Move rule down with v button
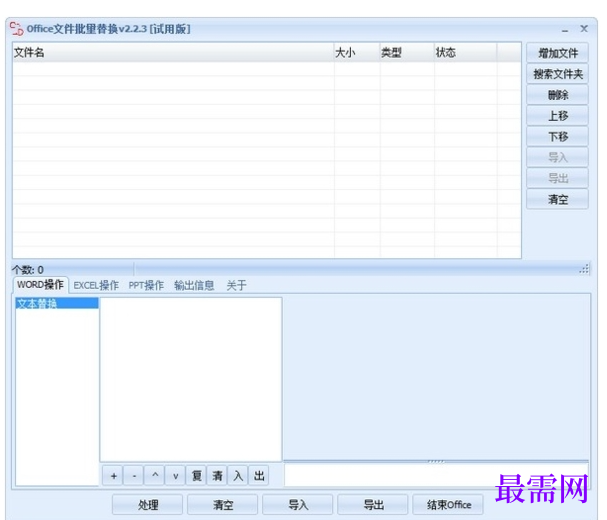This screenshot has height=520, width=607. pyautogui.click(x=176, y=475)
